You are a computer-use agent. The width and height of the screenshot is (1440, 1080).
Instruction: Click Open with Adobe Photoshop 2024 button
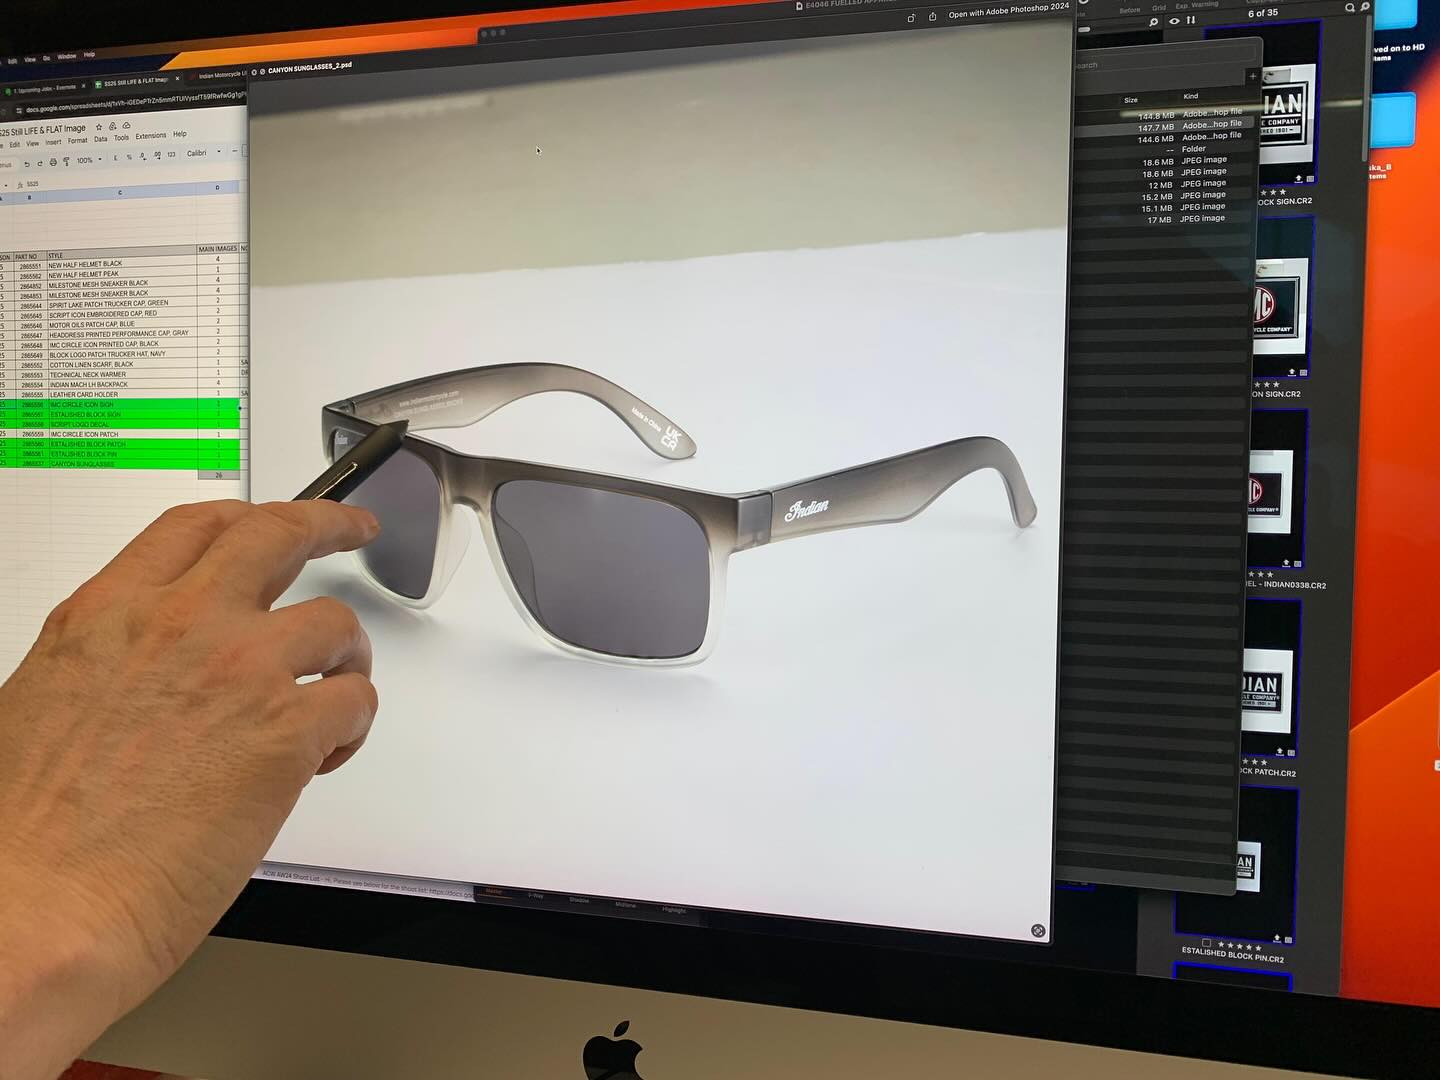(1008, 12)
